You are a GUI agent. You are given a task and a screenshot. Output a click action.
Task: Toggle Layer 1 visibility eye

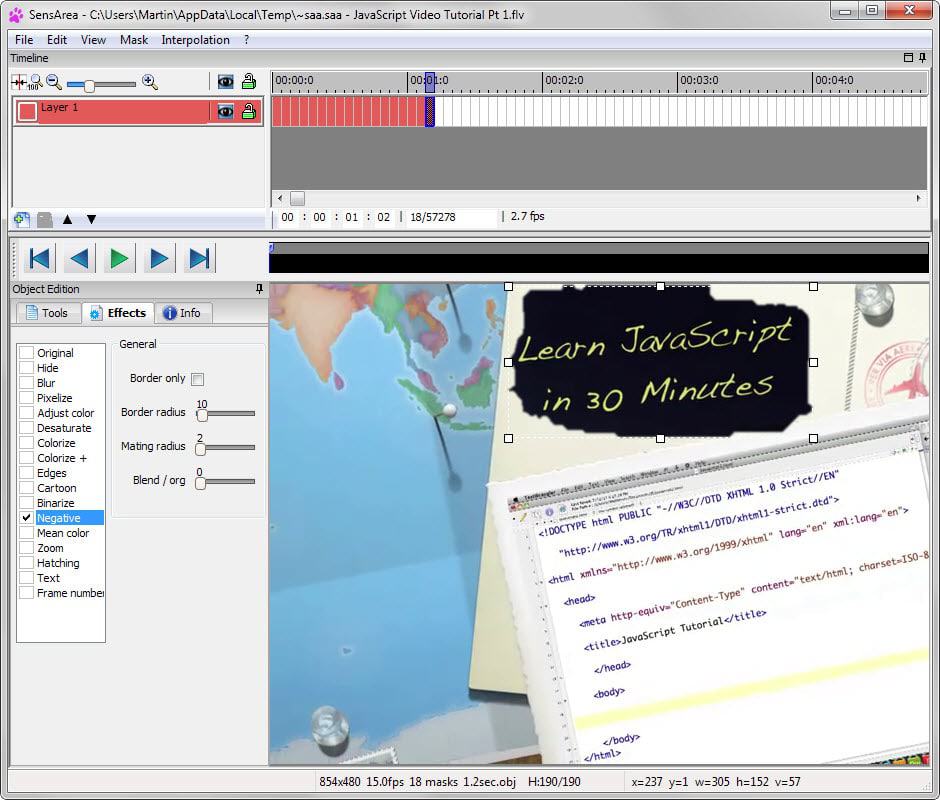[225, 111]
